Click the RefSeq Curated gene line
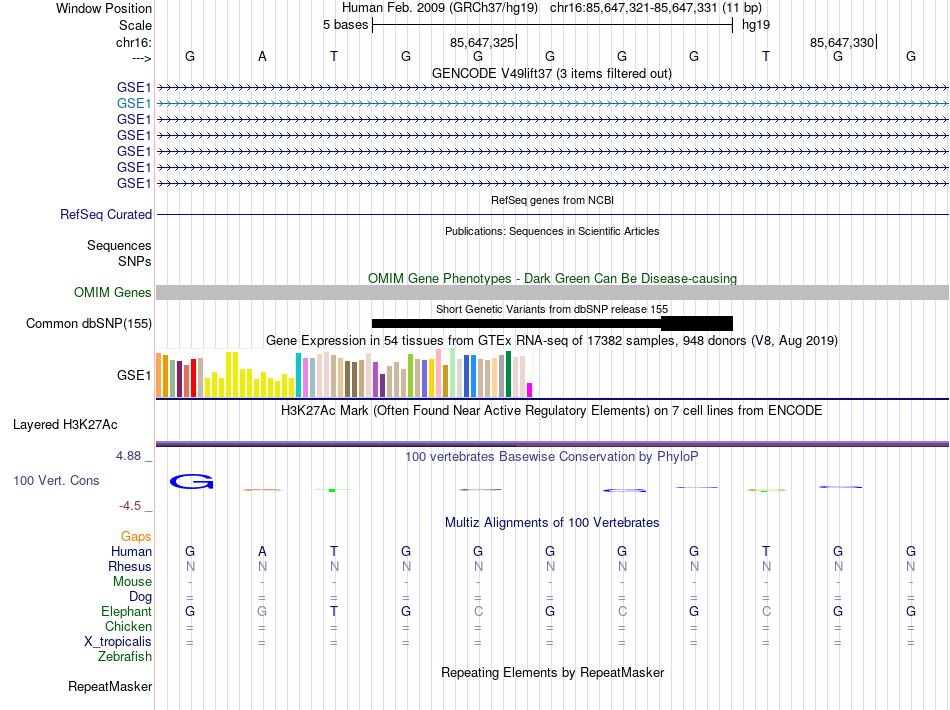The image size is (950, 710). coord(552,214)
